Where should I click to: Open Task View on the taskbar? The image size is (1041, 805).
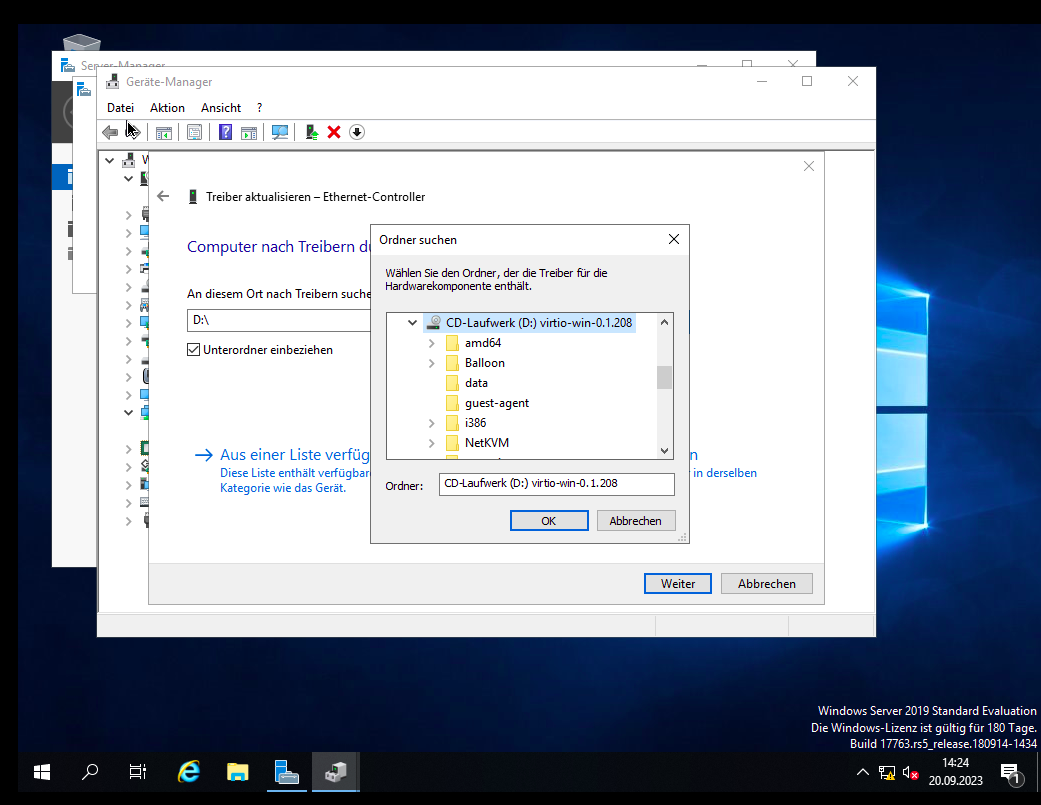137,772
